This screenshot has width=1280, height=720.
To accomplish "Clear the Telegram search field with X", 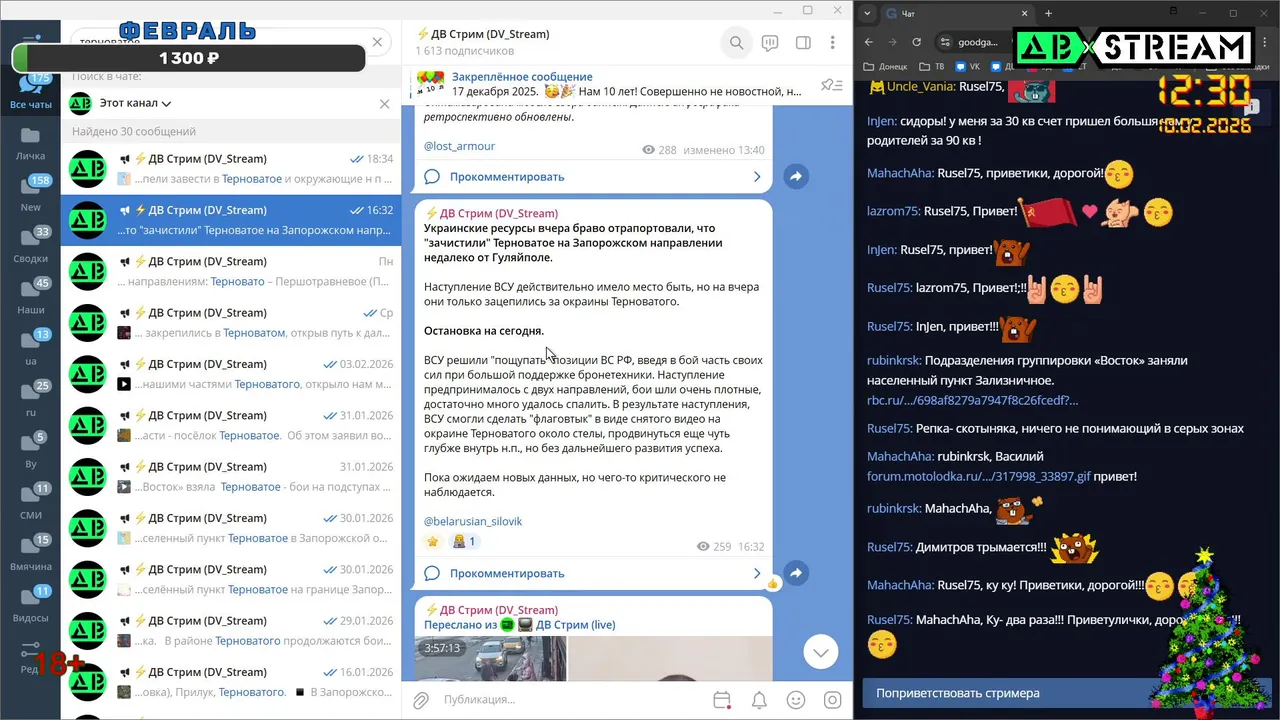I will point(377,42).
